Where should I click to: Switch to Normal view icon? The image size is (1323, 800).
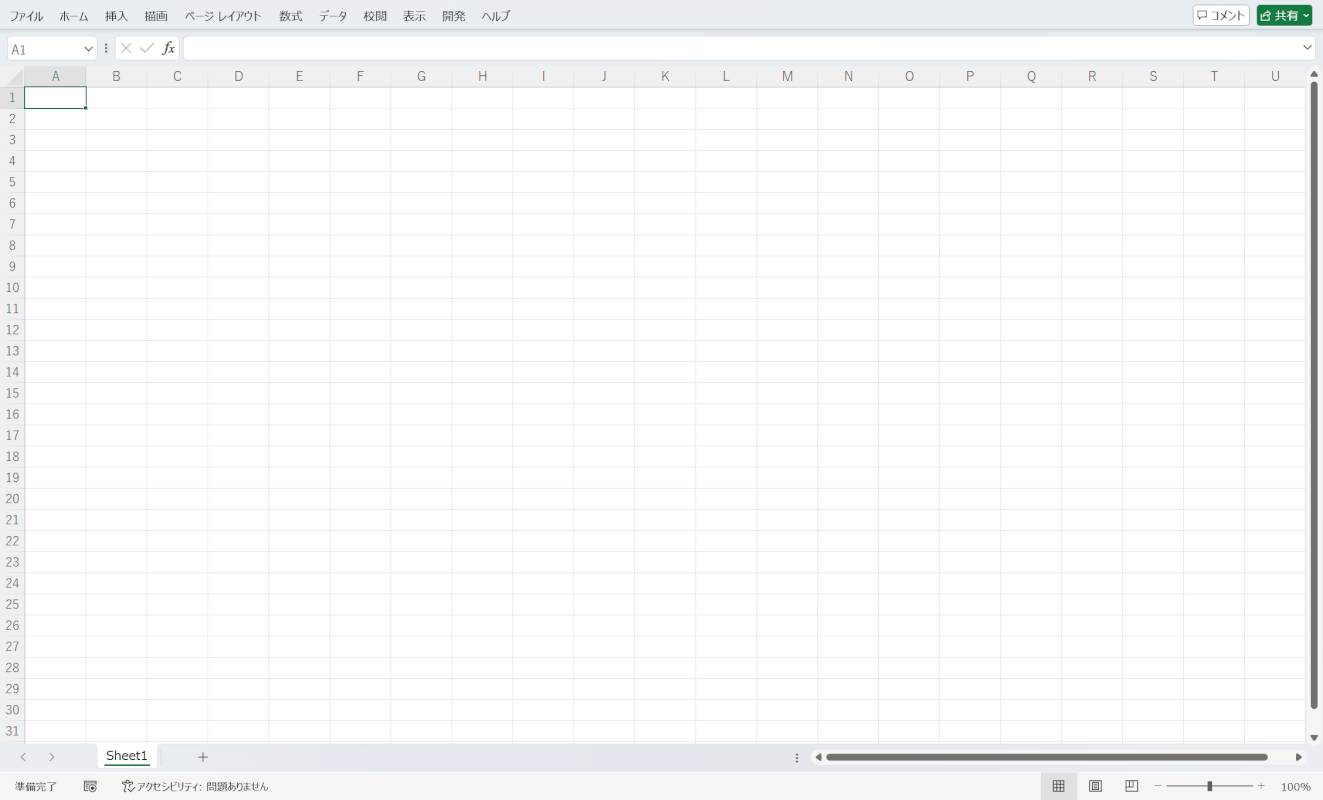pos(1059,786)
